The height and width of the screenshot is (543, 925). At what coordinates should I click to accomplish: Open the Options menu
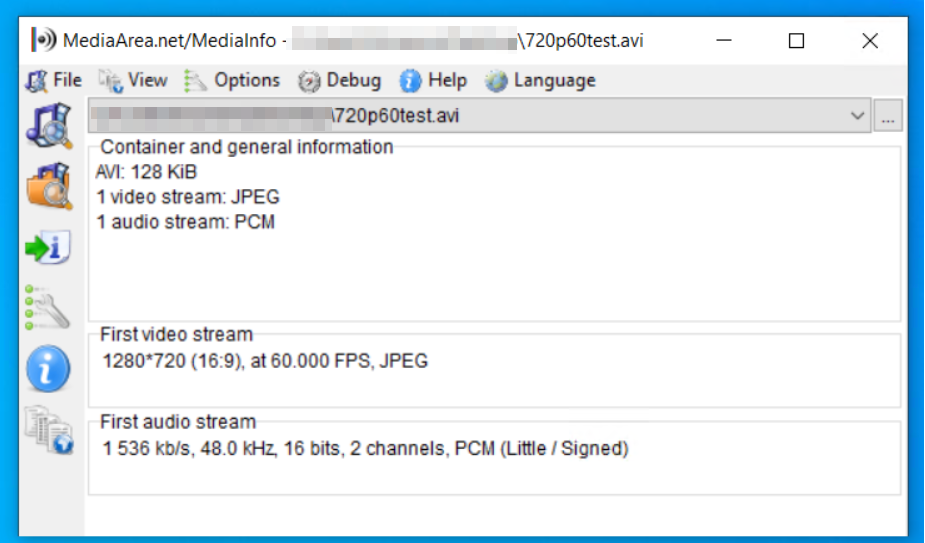[232, 80]
